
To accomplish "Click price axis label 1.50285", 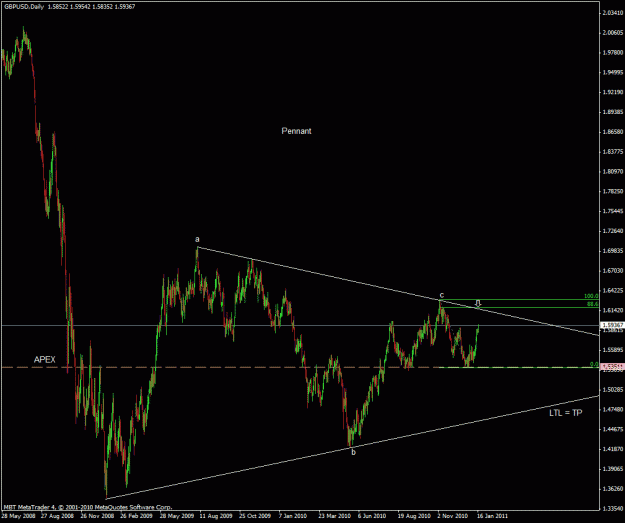I will pos(612,389).
